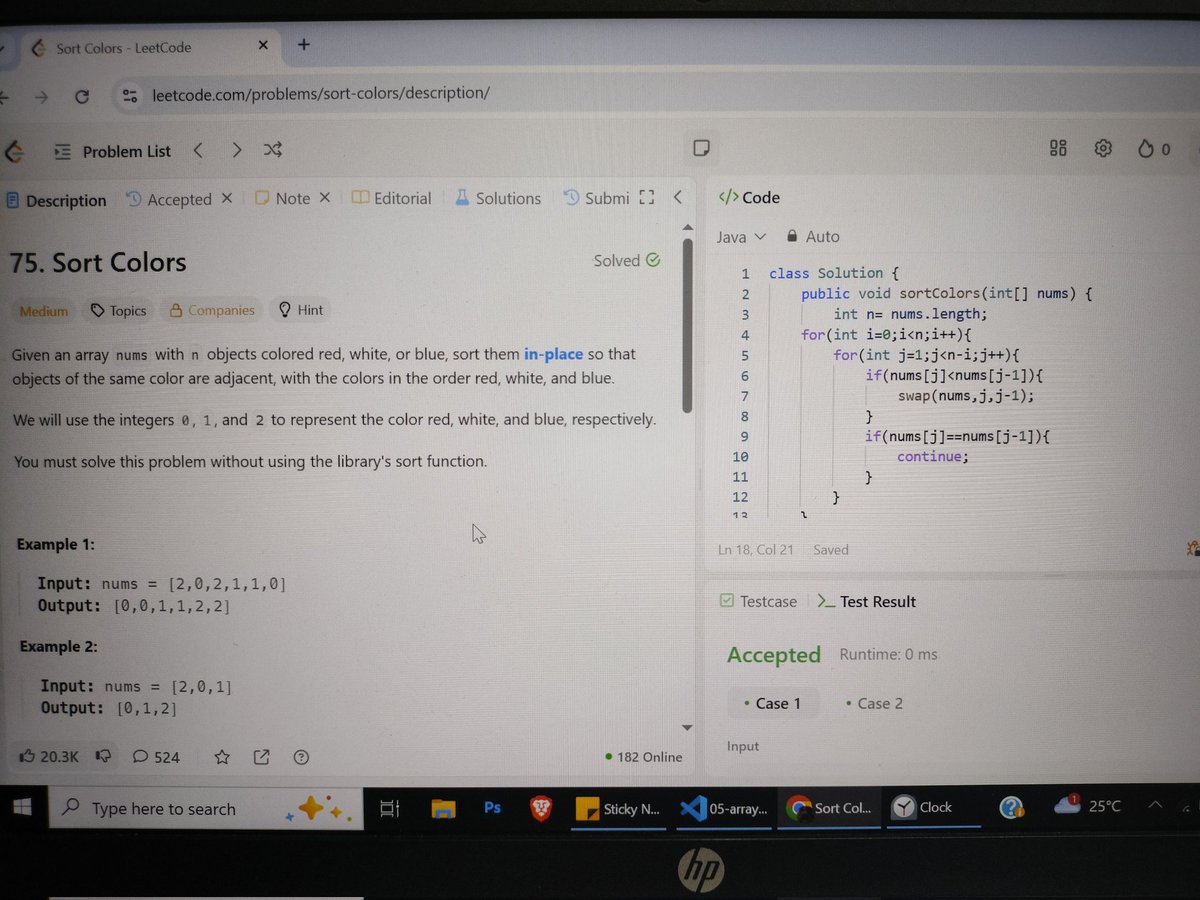Image resolution: width=1200 pixels, height=900 pixels.
Task: Open Photoshop from taskbar
Action: [x=492, y=807]
